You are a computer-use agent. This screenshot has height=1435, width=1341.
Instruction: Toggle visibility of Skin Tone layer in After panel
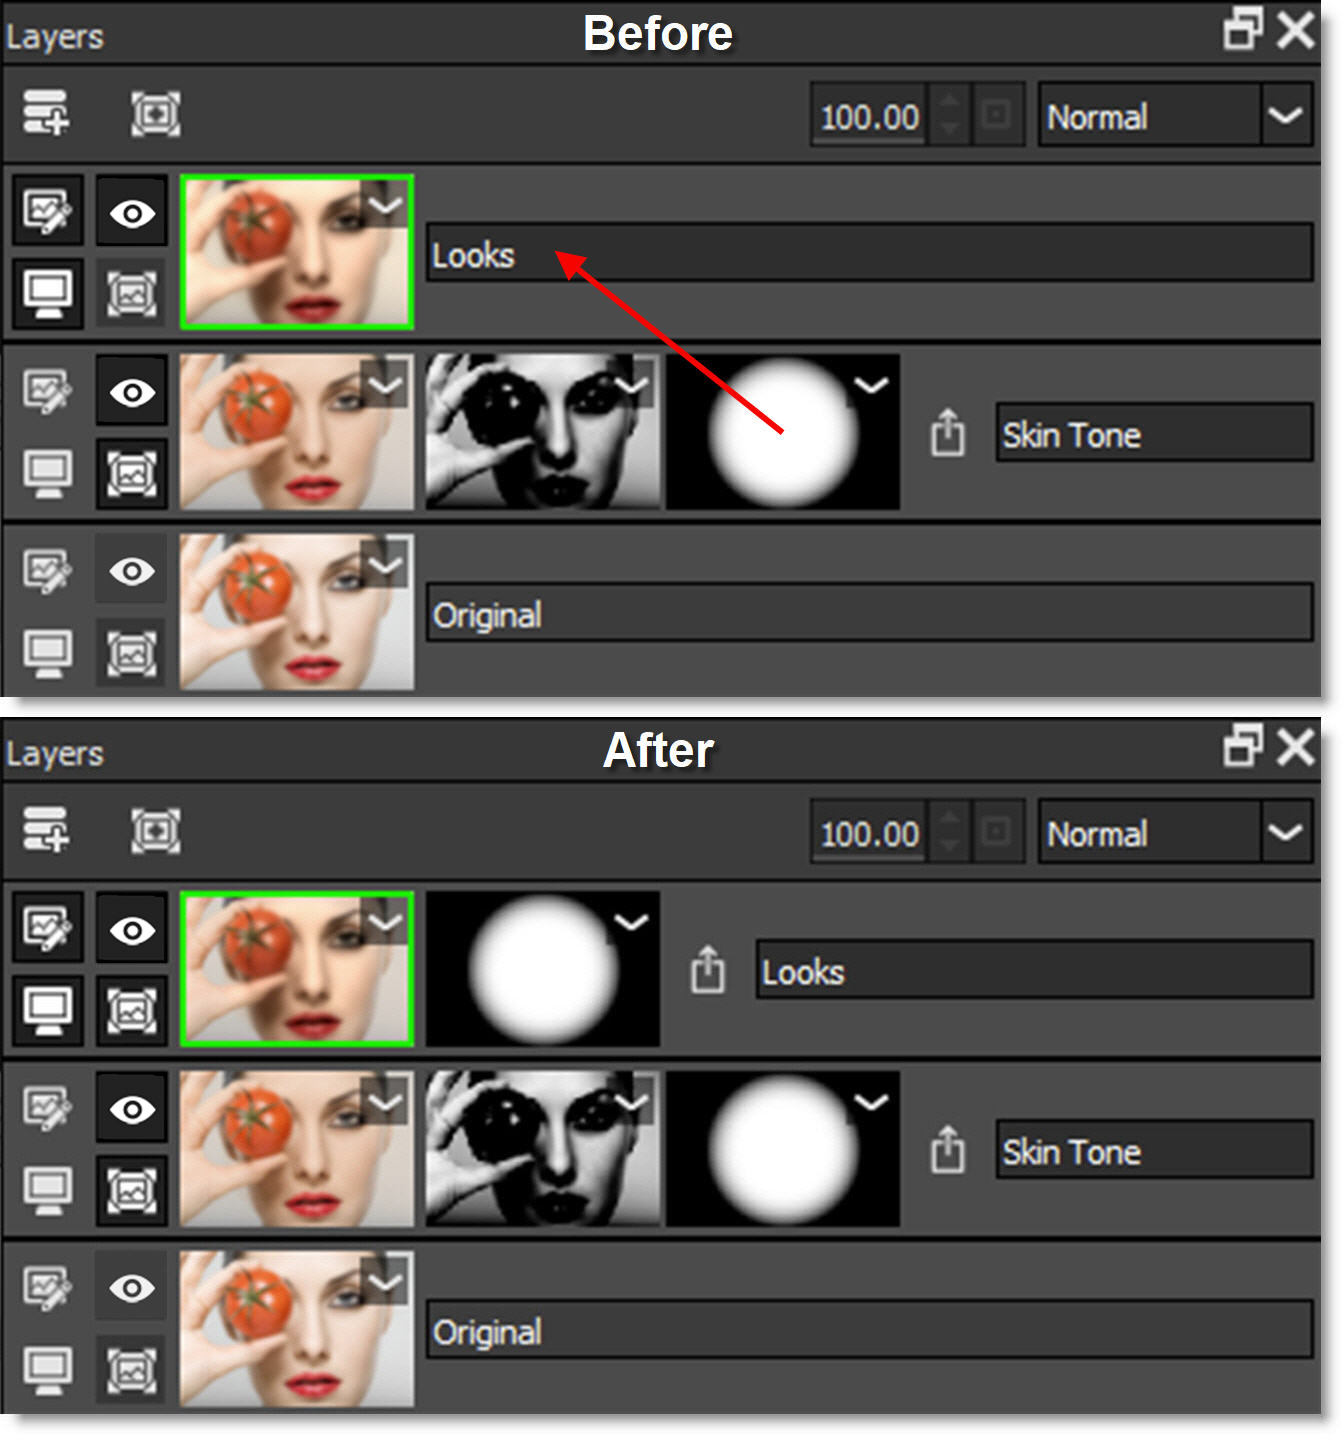point(132,1109)
